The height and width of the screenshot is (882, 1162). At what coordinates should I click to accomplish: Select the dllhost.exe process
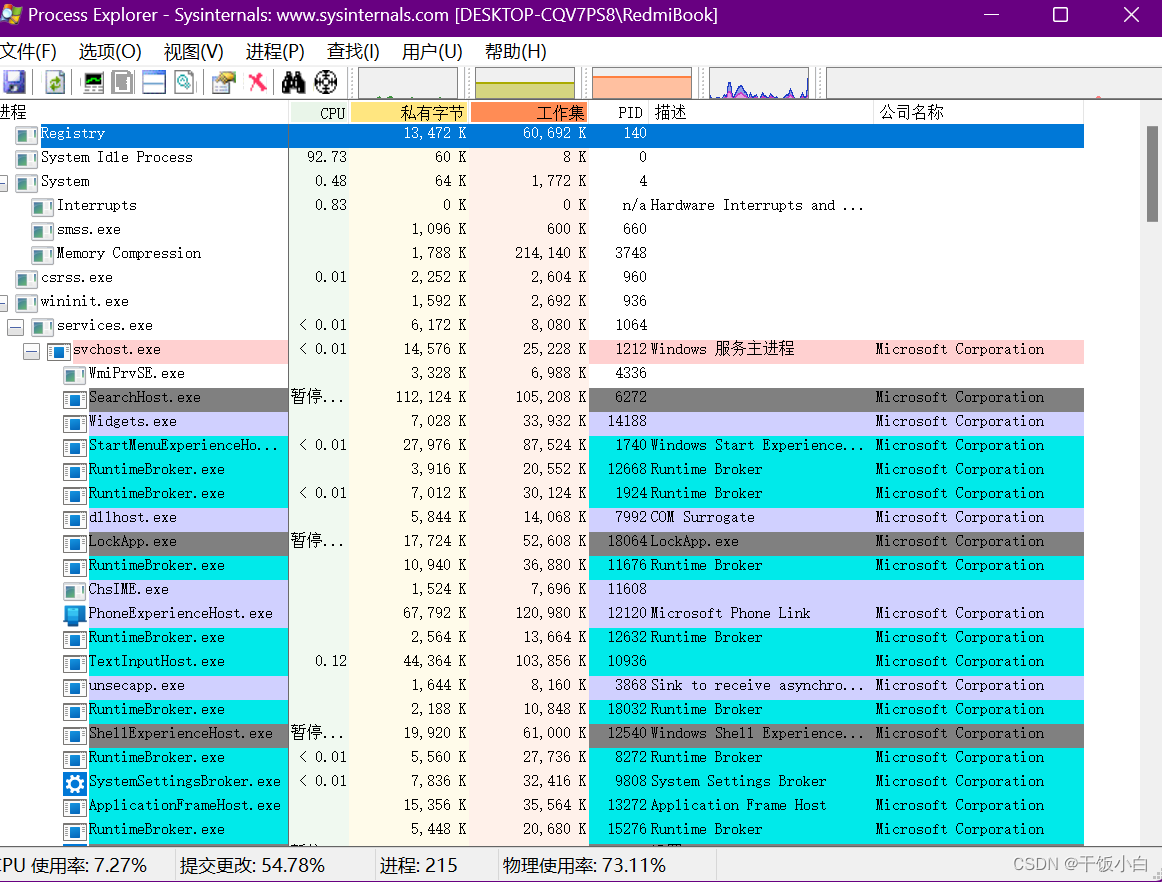[133, 517]
